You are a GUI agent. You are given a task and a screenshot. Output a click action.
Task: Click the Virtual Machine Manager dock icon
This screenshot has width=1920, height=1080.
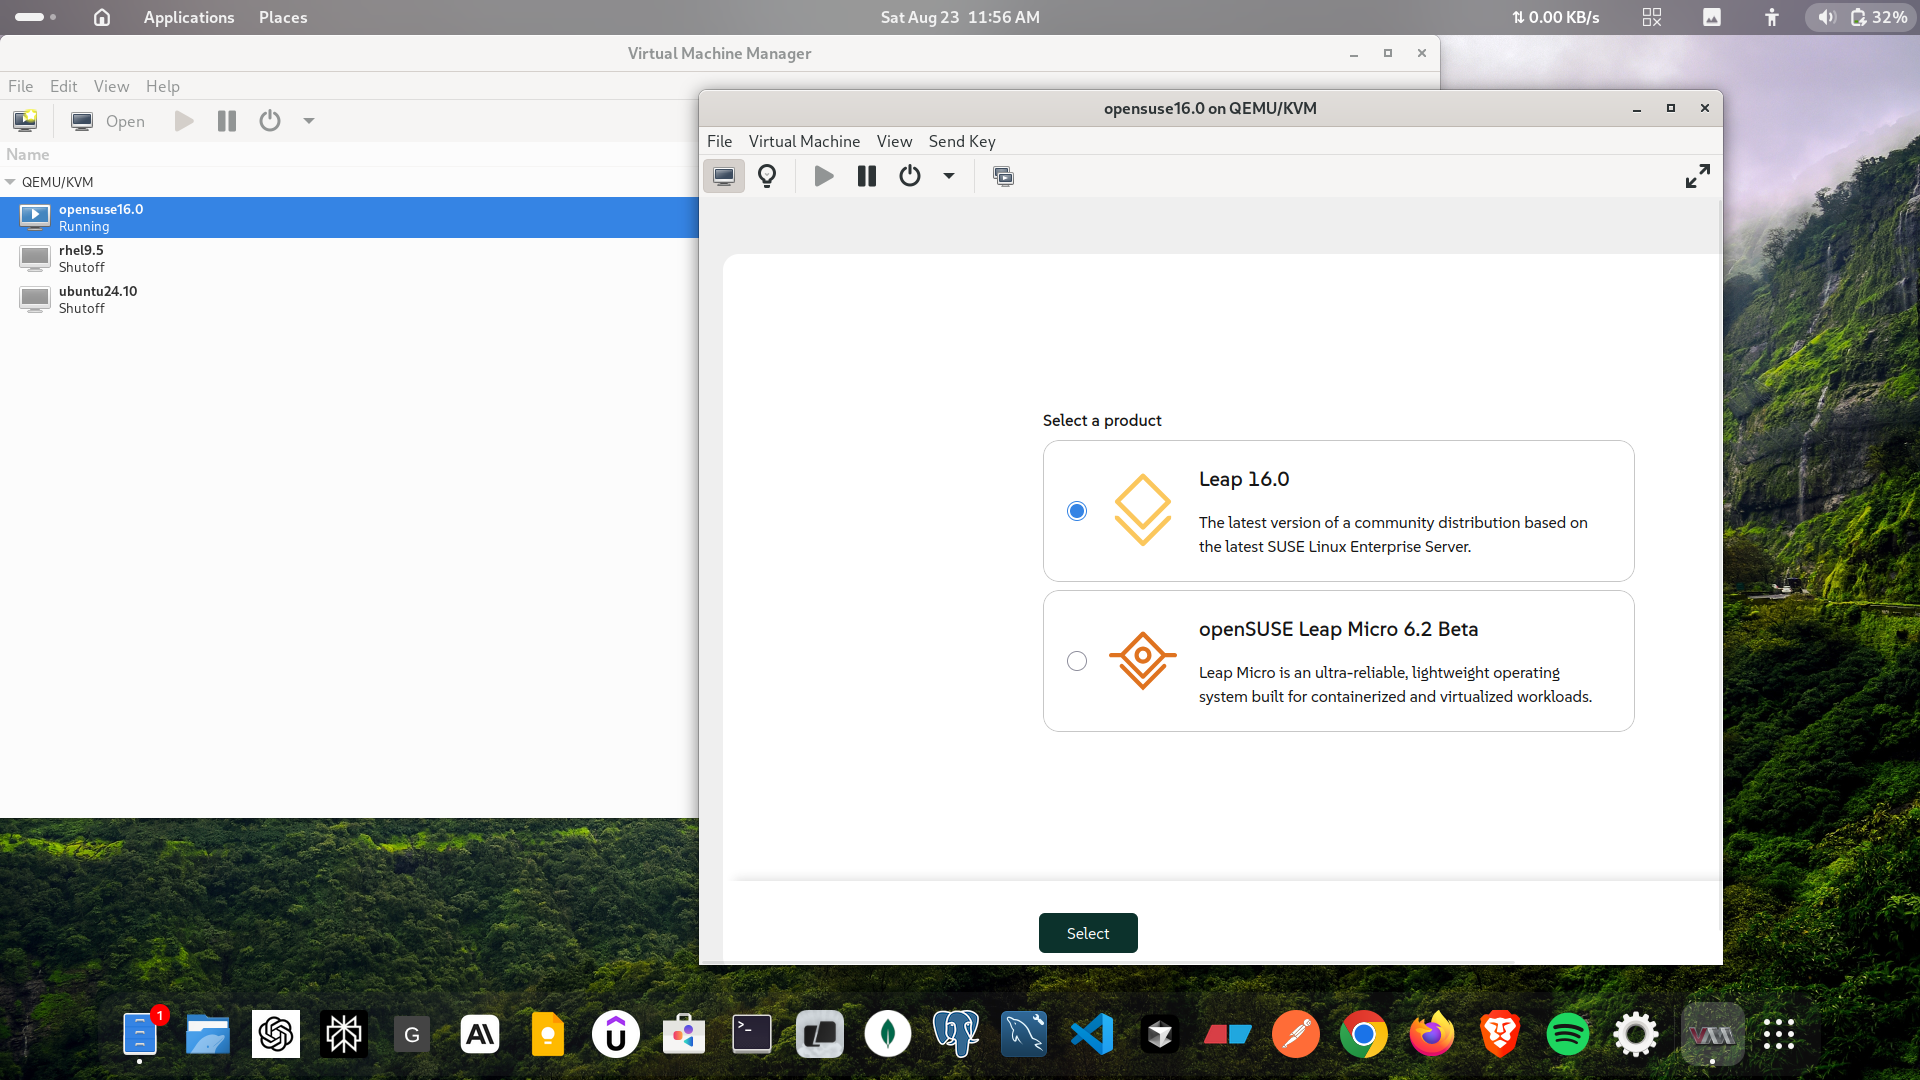(1713, 1034)
